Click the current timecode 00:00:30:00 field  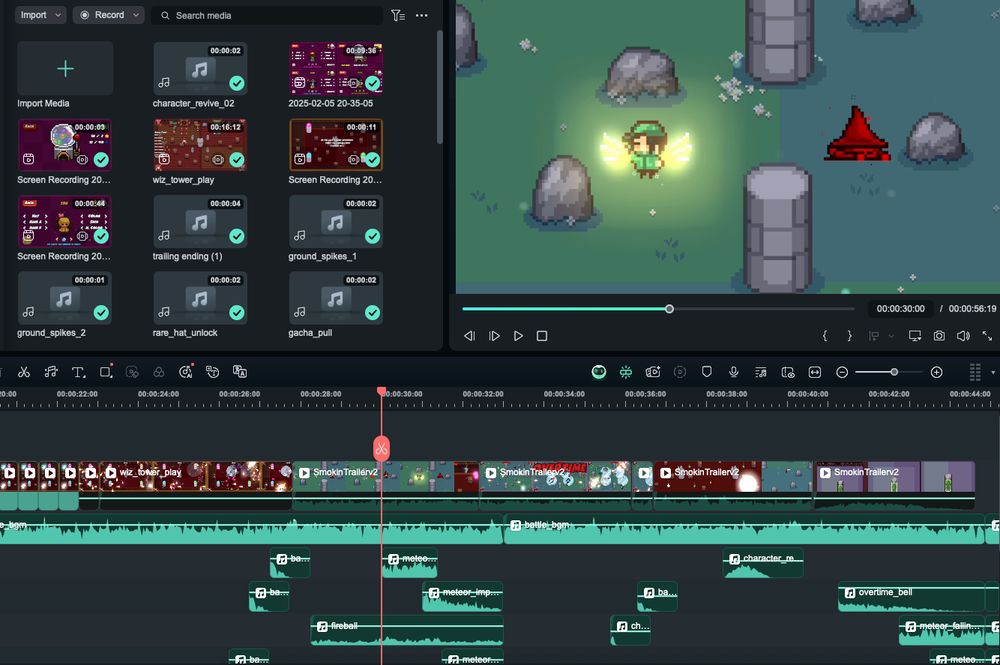900,309
